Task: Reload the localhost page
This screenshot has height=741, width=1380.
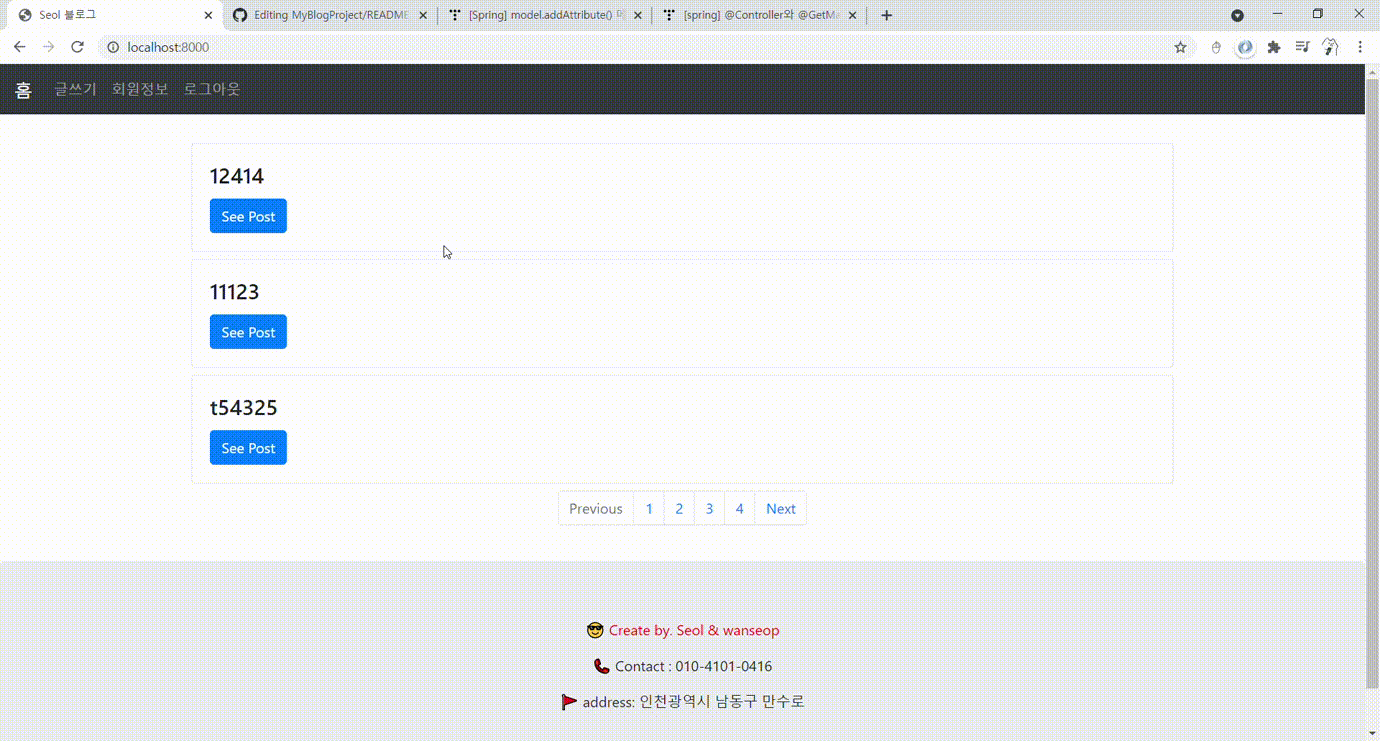Action: pos(77,47)
